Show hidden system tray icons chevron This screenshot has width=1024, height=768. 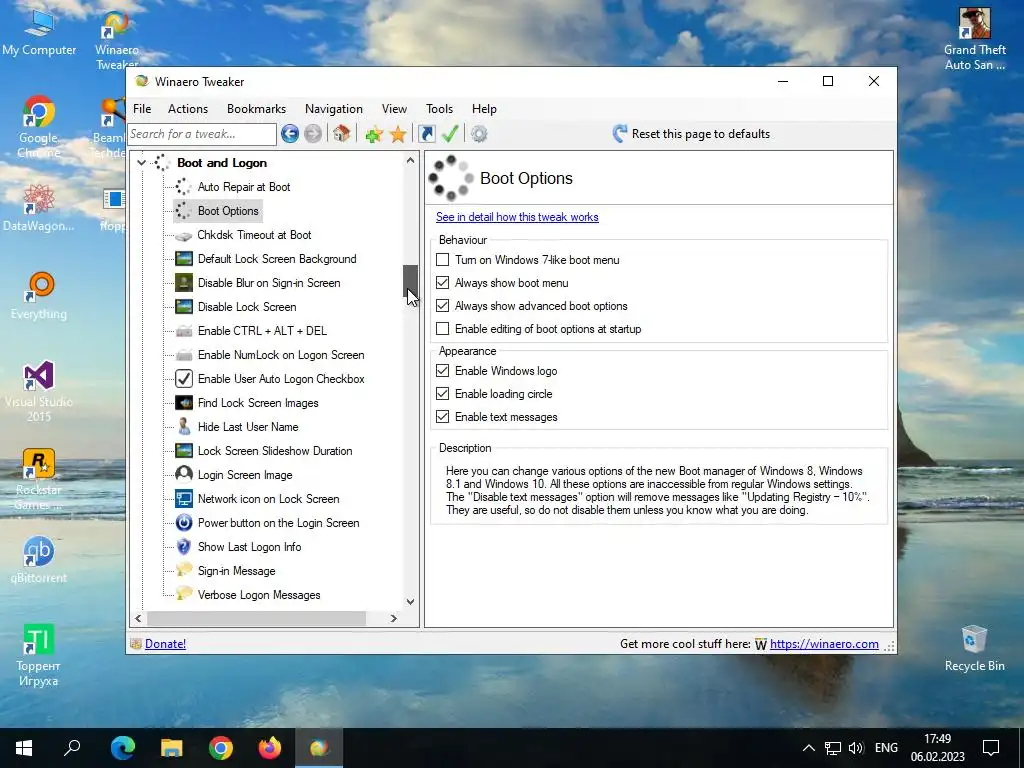click(x=808, y=748)
